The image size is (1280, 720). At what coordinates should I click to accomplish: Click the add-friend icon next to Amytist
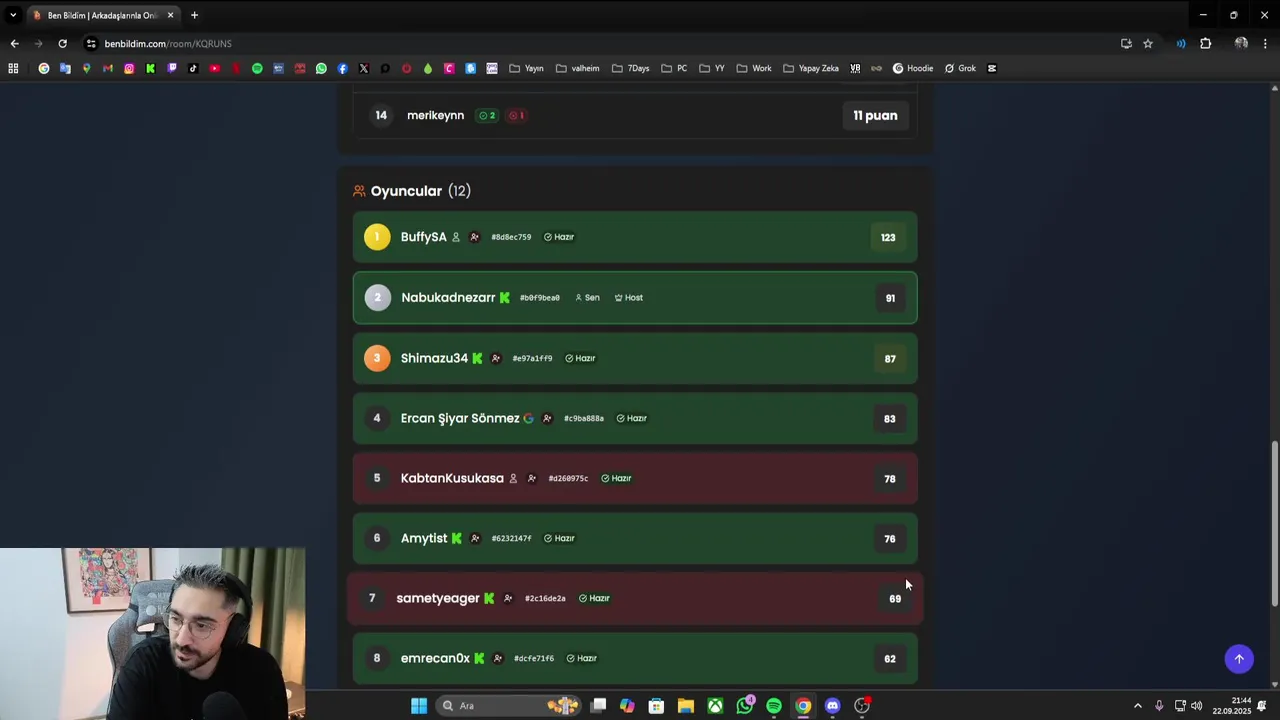pos(474,538)
